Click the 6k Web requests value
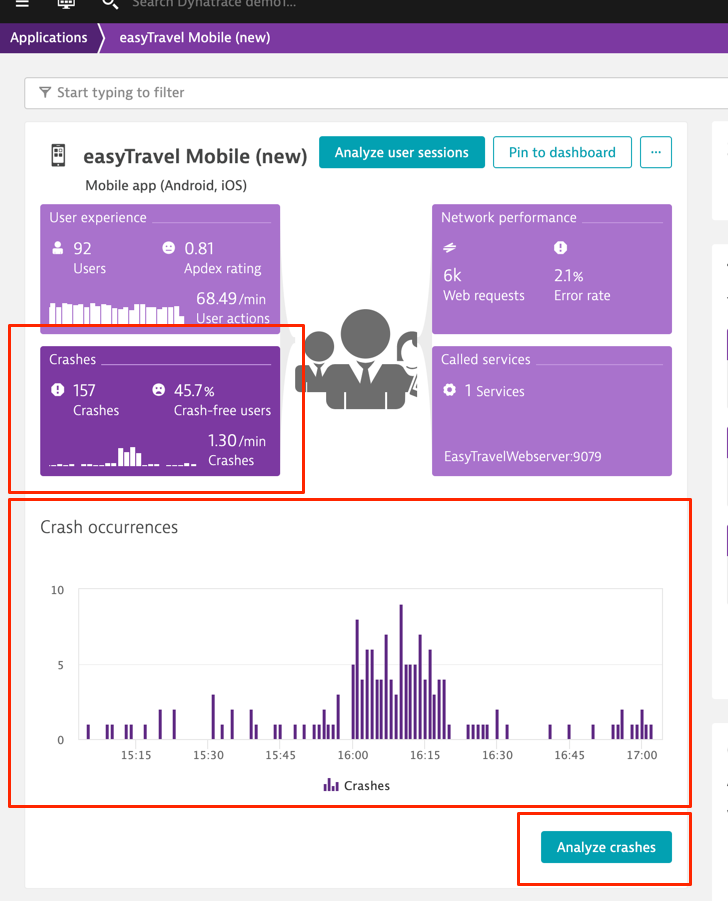This screenshot has height=901, width=728. click(452, 276)
